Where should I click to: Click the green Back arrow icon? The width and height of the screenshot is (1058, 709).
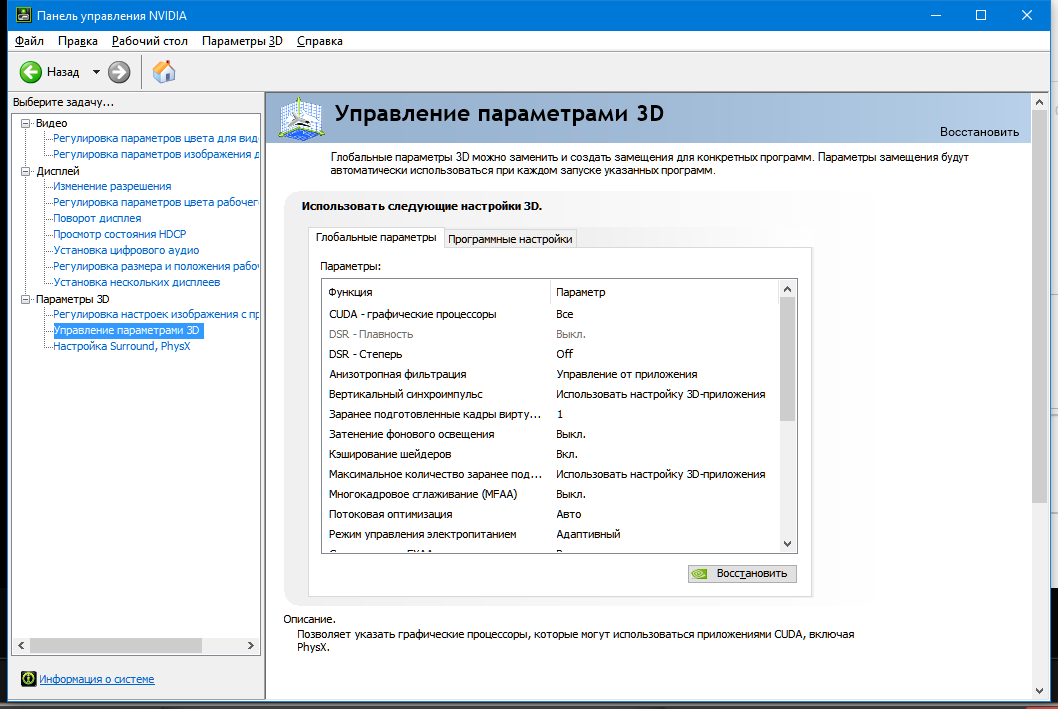[30, 72]
